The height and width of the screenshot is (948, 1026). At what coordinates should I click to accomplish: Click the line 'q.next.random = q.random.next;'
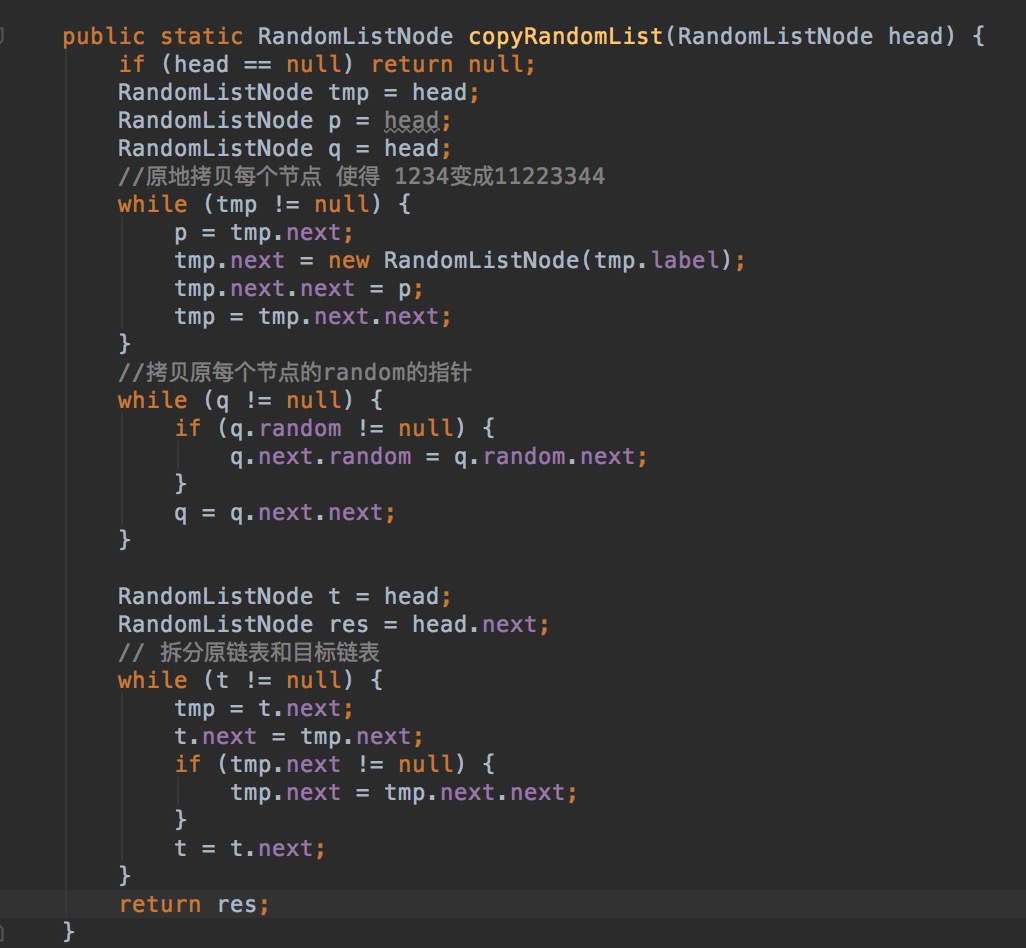pyautogui.click(x=438, y=457)
